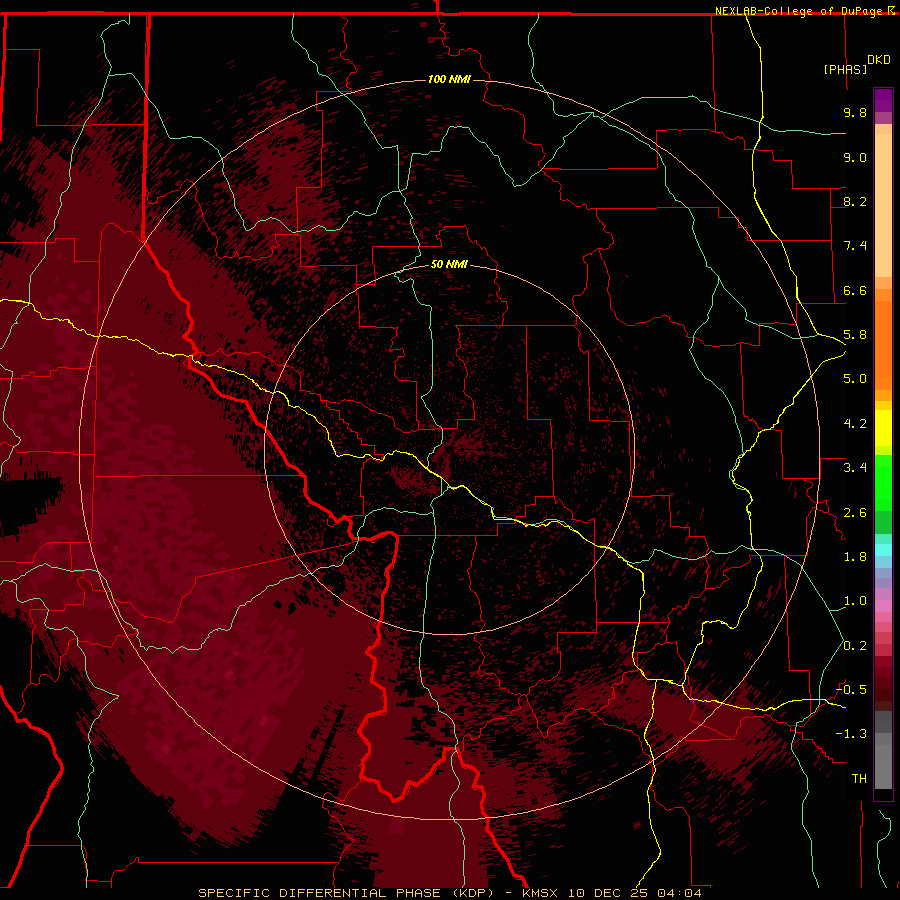Screen dimensions: 900x900
Task: Select the 9.8 value on the scale
Action: tap(855, 112)
